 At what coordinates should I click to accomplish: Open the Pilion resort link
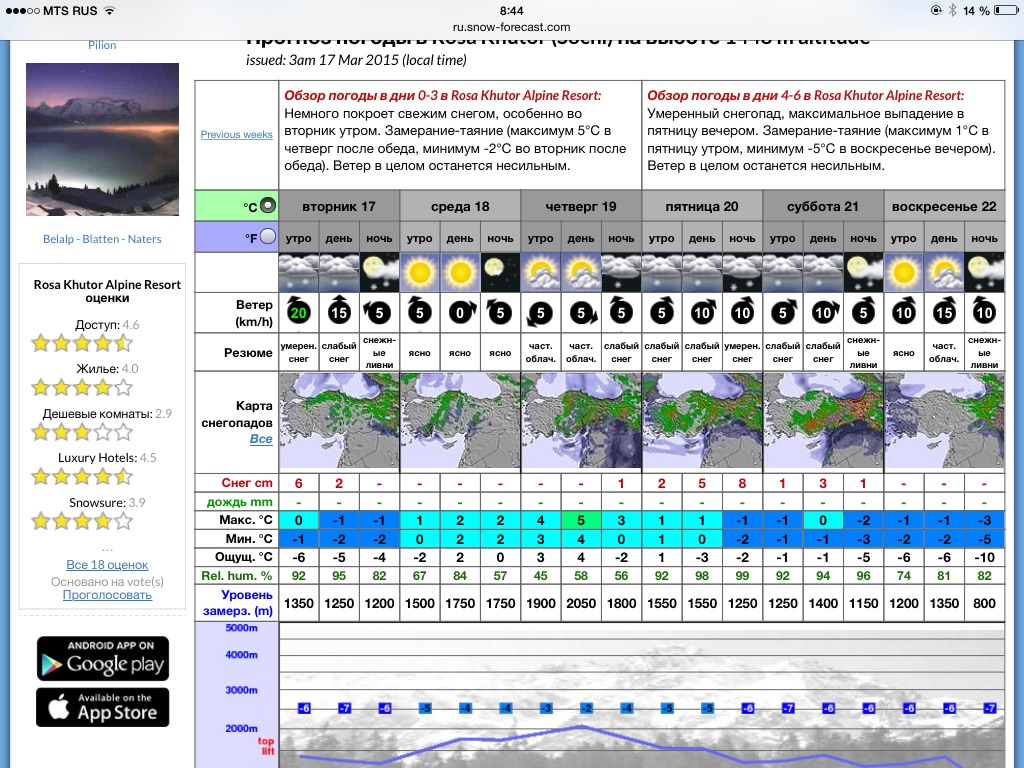click(102, 45)
